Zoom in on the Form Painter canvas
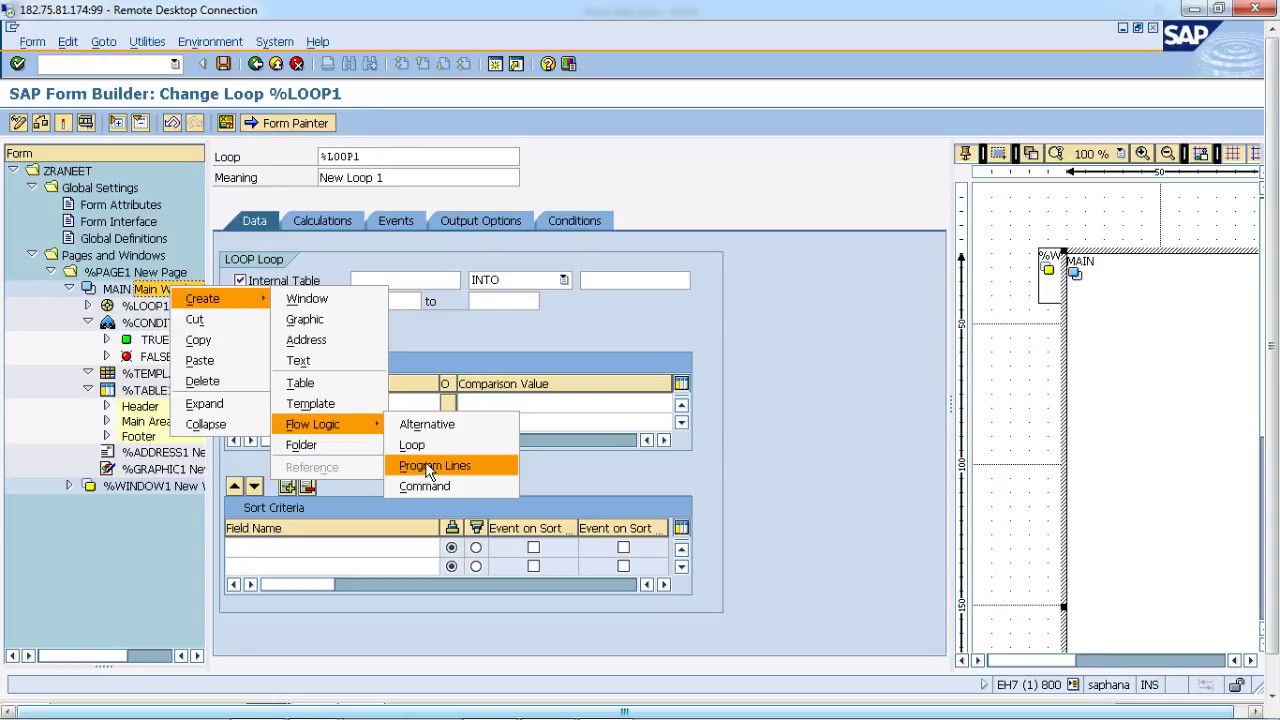Screen dimensions: 1280x720 click(x=1142, y=154)
